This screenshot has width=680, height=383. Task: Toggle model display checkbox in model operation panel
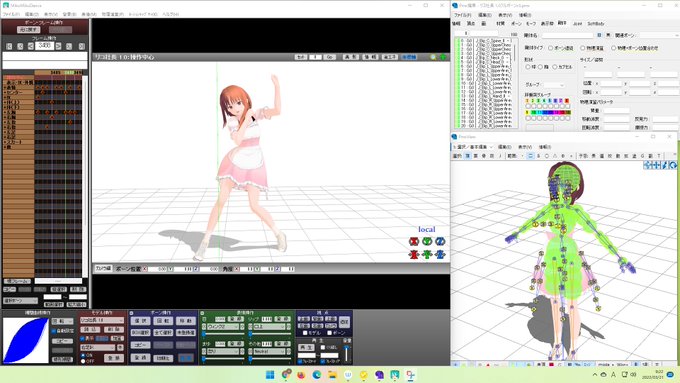(82, 338)
